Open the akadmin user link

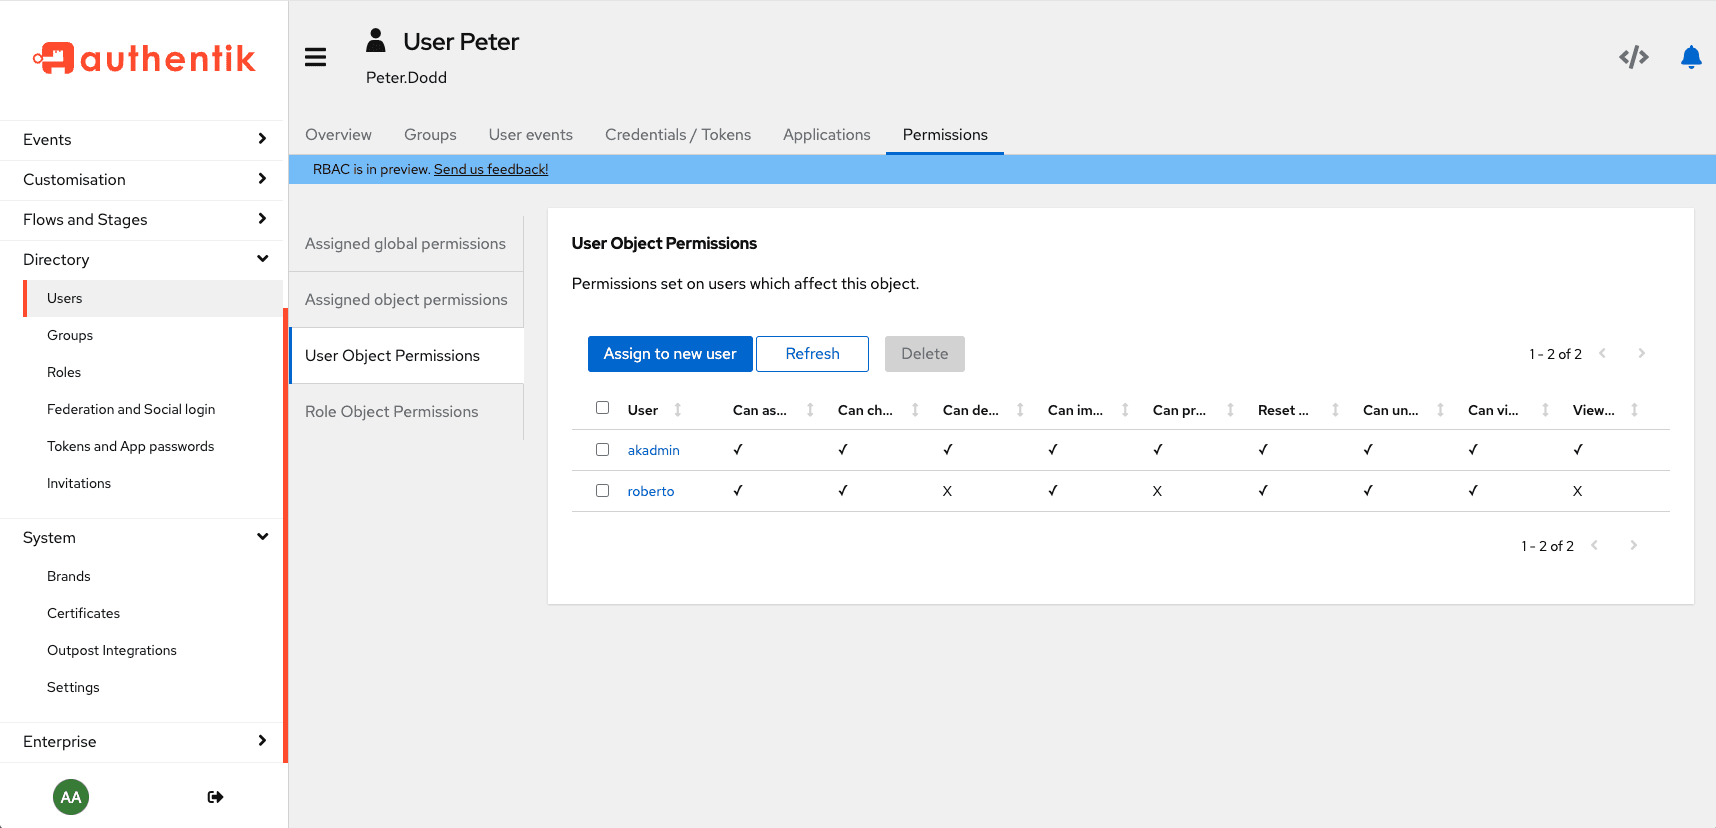[x=653, y=451]
